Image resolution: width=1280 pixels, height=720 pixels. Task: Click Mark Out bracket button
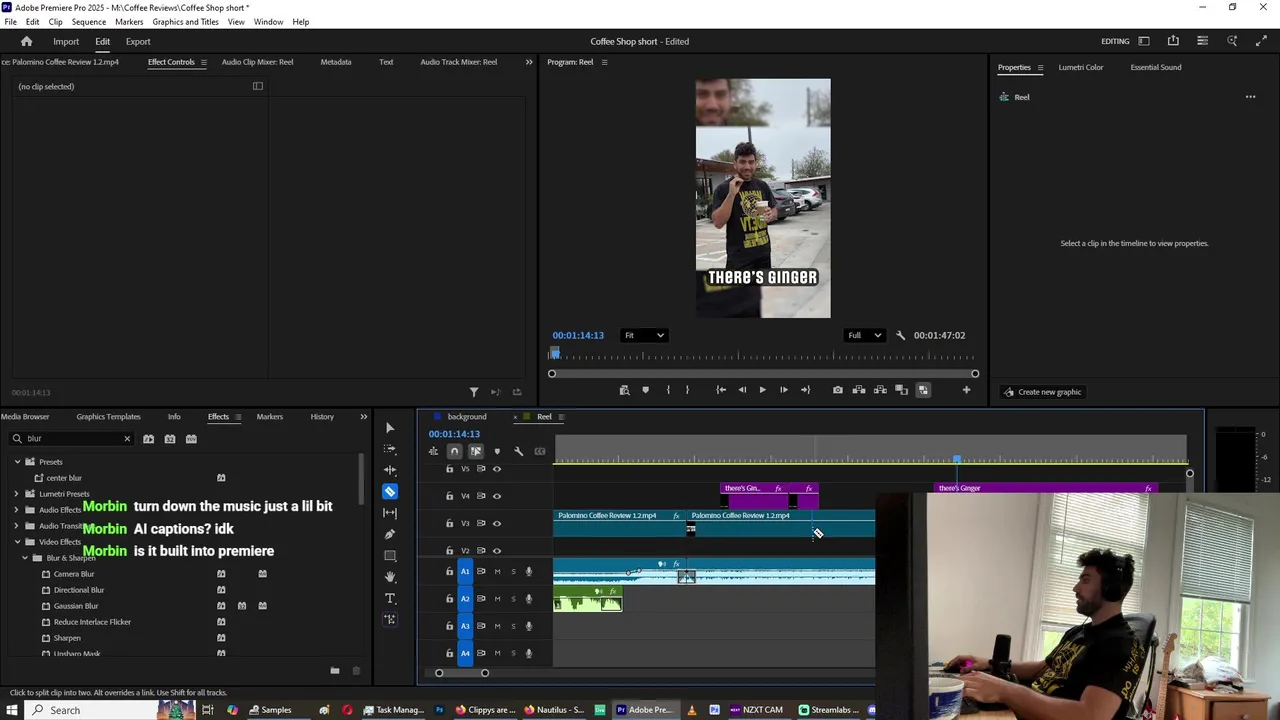pos(687,390)
